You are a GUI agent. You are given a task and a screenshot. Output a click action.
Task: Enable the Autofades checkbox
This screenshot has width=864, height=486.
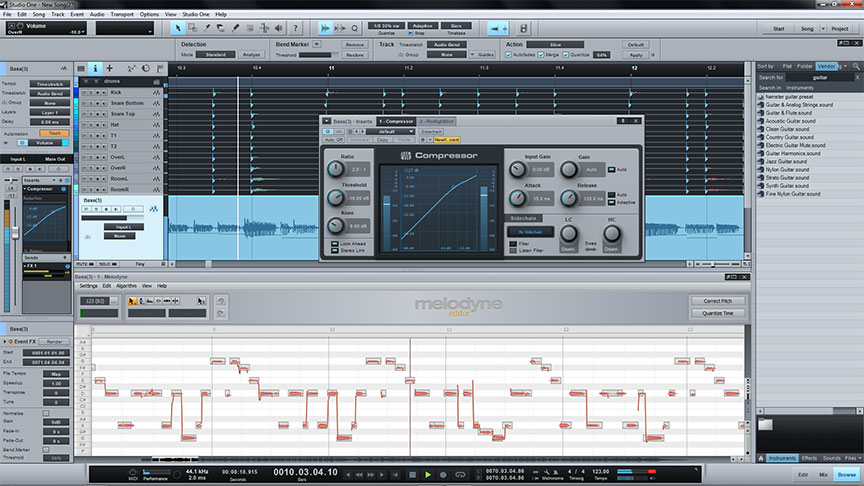509,55
